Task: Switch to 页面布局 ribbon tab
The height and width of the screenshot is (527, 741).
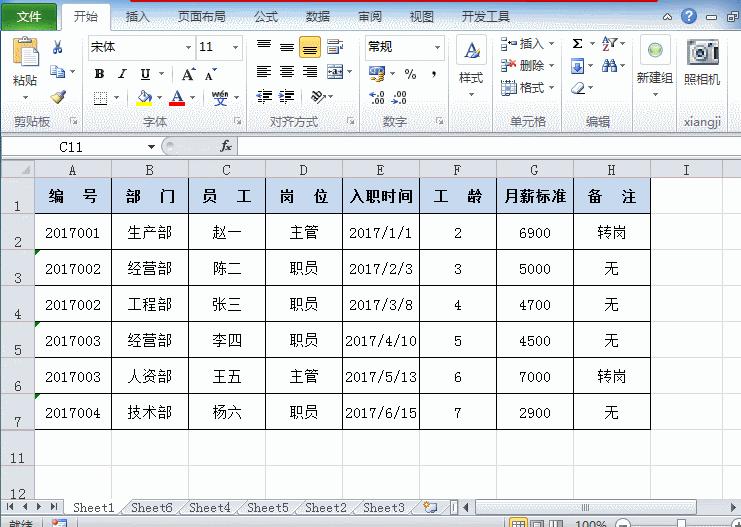Action: (x=202, y=17)
